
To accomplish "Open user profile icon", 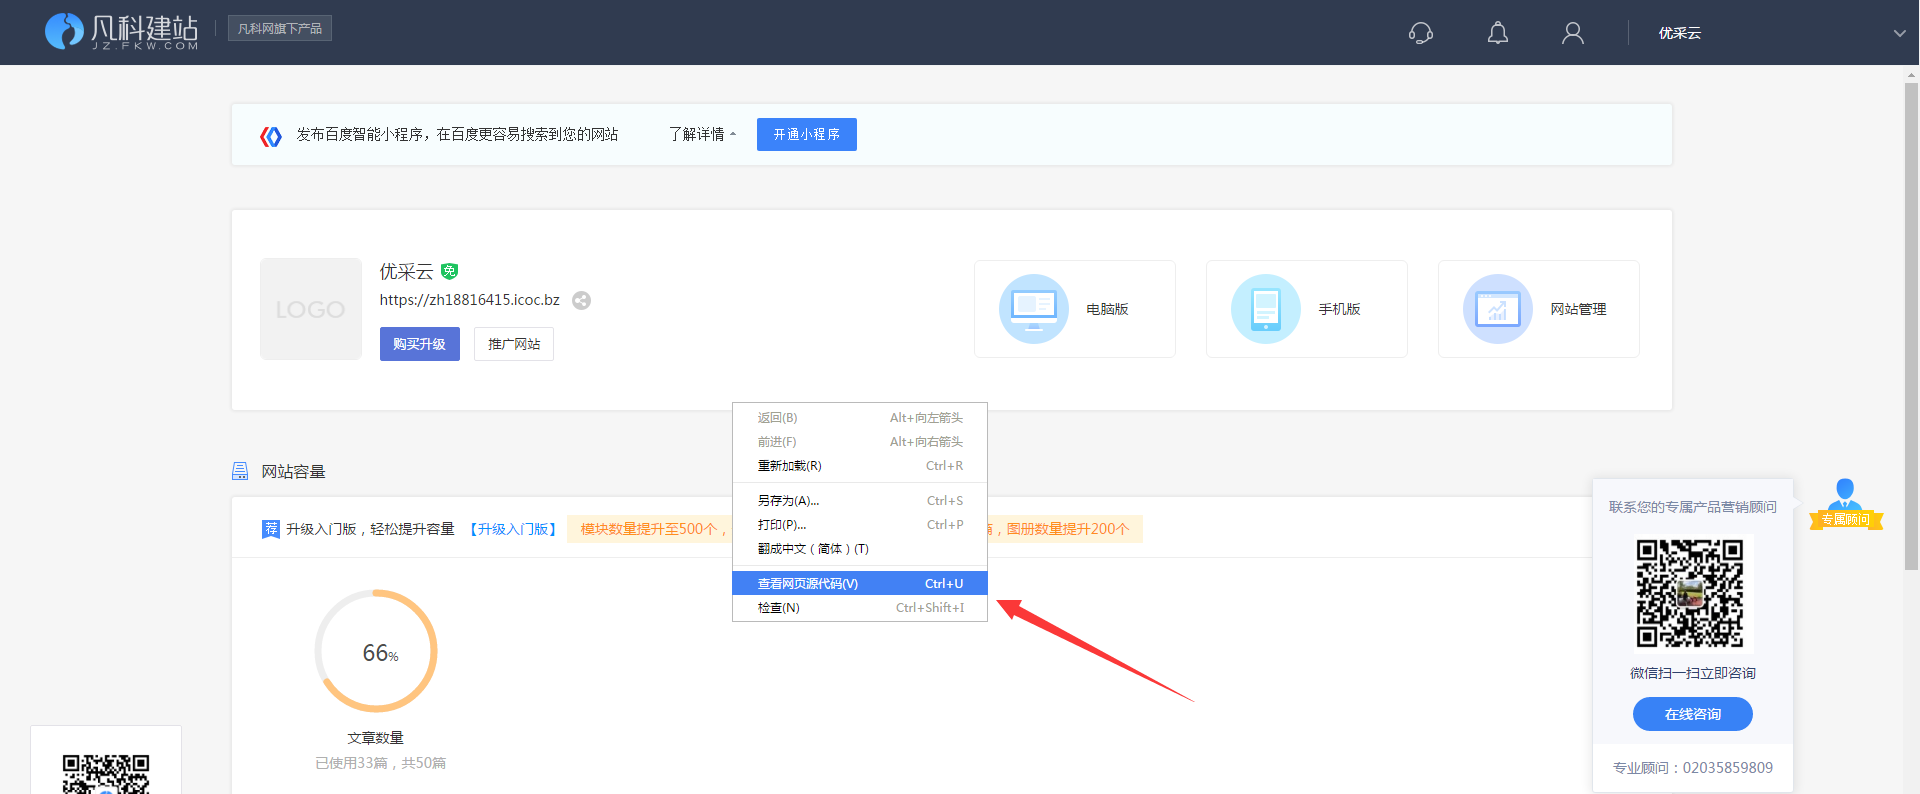I will pyautogui.click(x=1573, y=33).
